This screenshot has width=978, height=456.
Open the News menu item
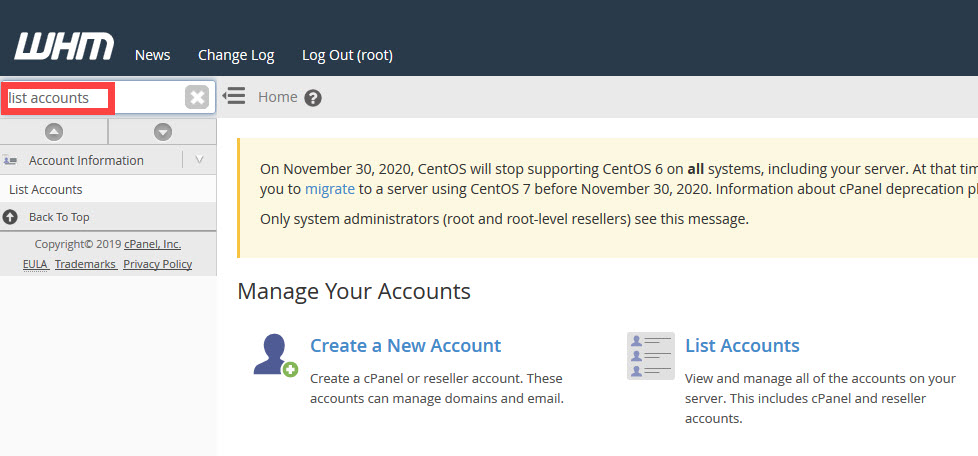click(152, 55)
